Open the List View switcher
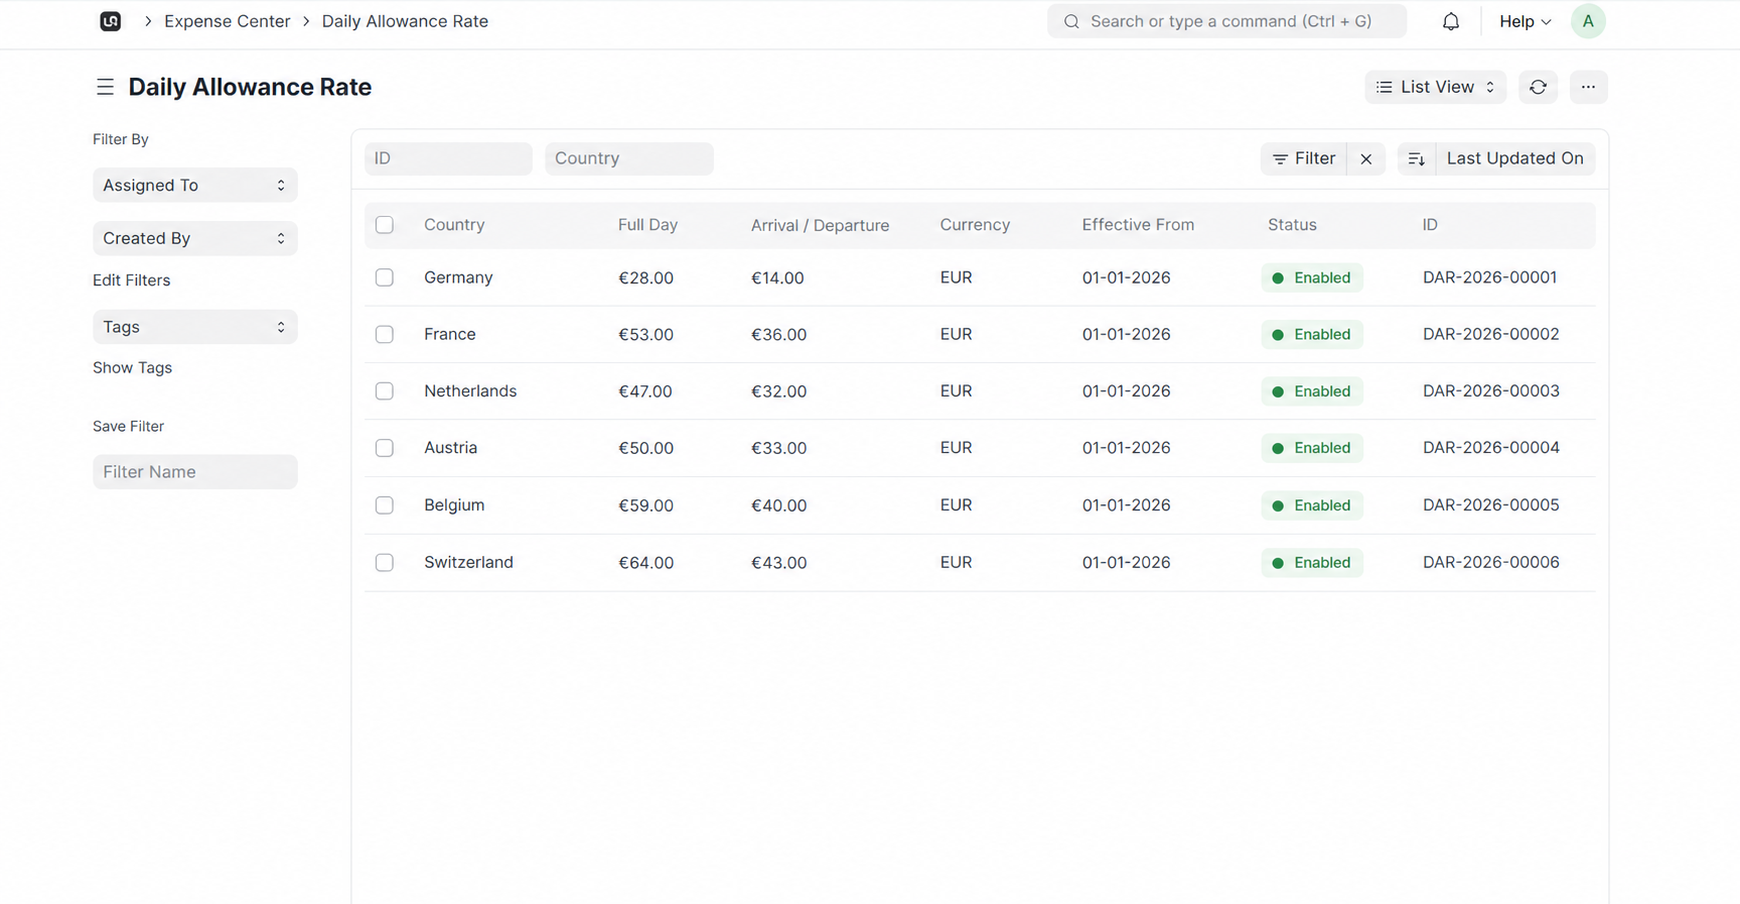 point(1435,87)
